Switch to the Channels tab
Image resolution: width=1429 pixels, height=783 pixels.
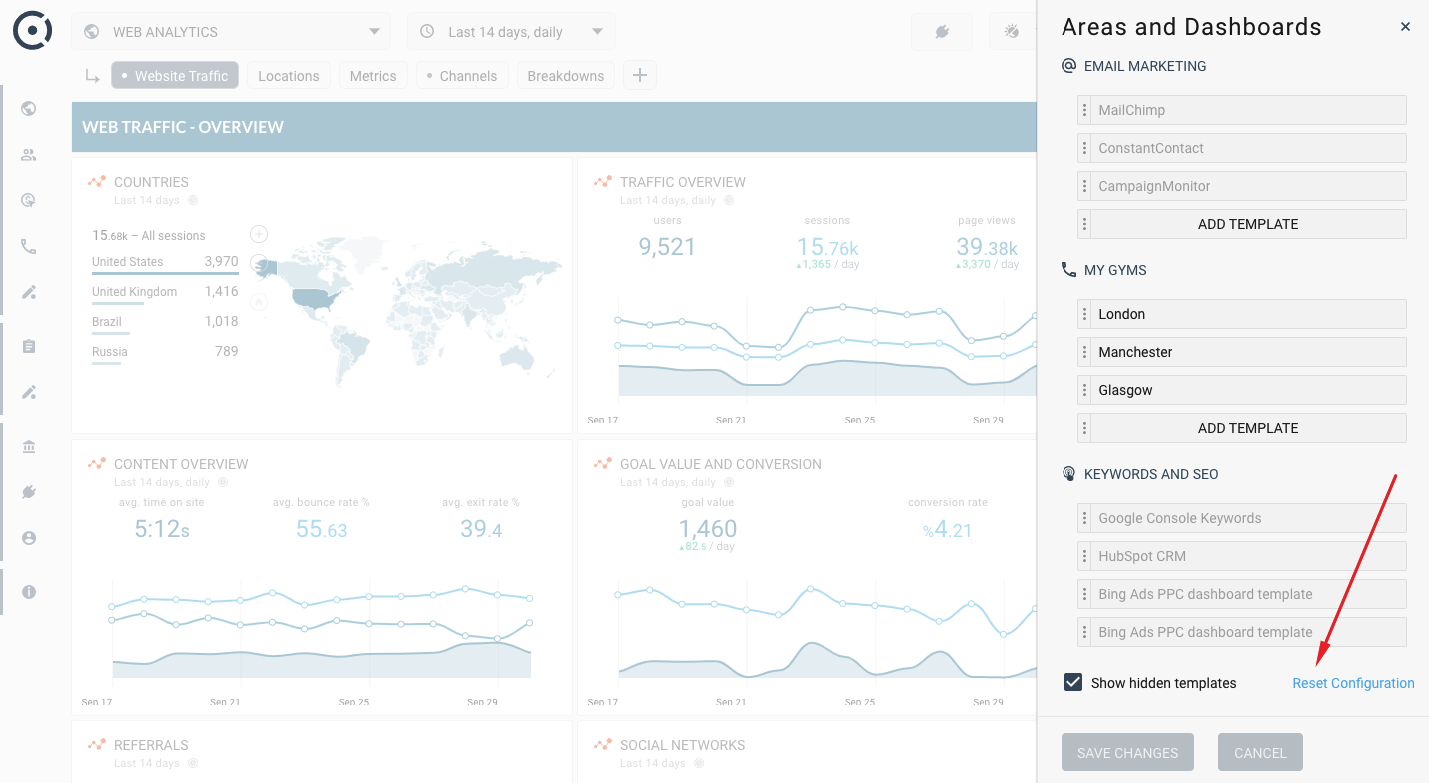(x=462, y=76)
